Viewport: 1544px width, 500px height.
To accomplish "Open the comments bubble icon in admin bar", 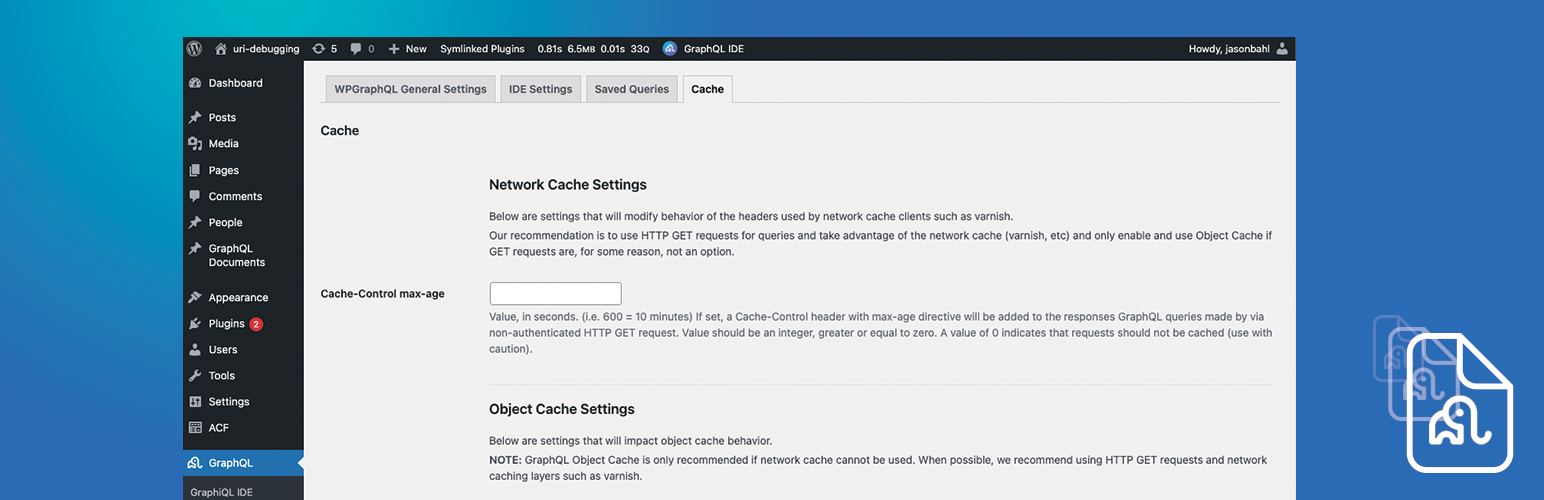I will (356, 48).
